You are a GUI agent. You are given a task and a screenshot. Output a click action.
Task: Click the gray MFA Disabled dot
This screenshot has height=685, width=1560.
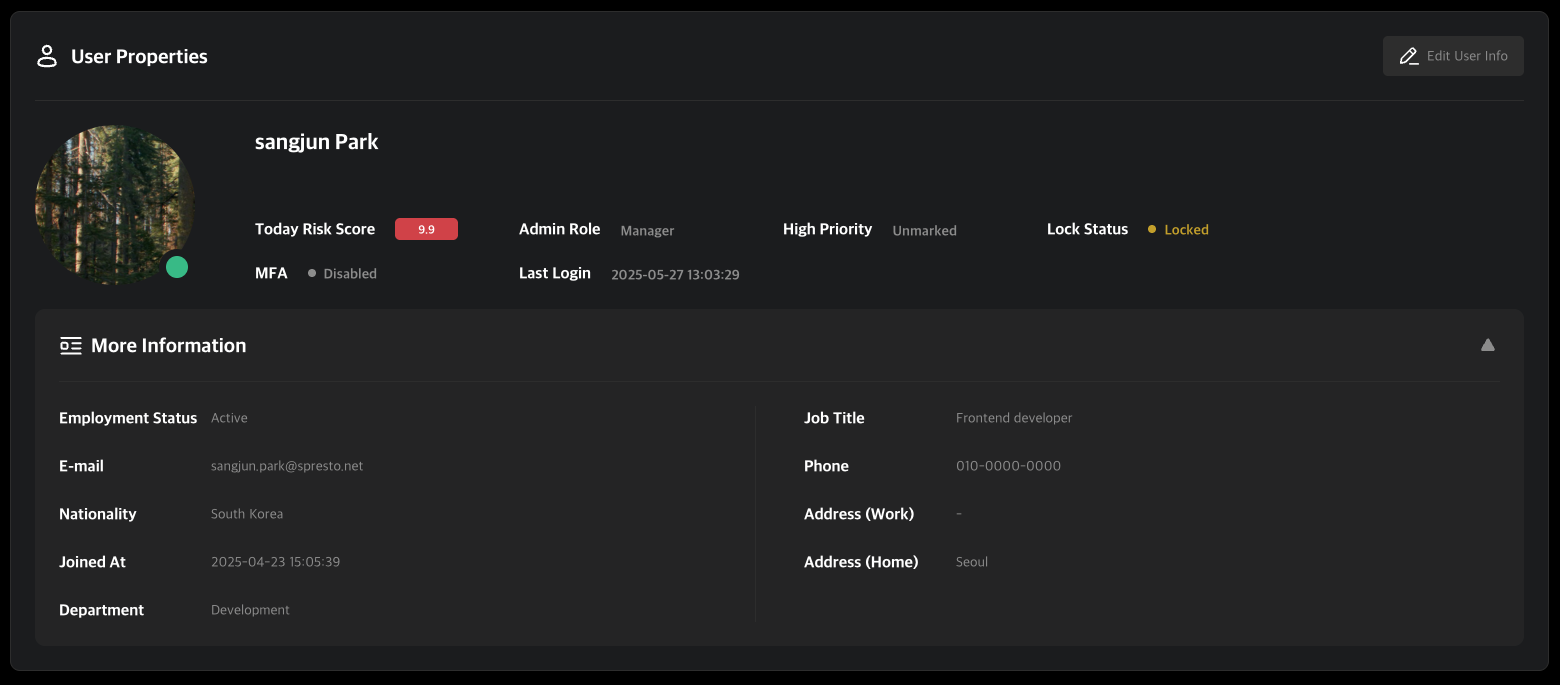[312, 274]
